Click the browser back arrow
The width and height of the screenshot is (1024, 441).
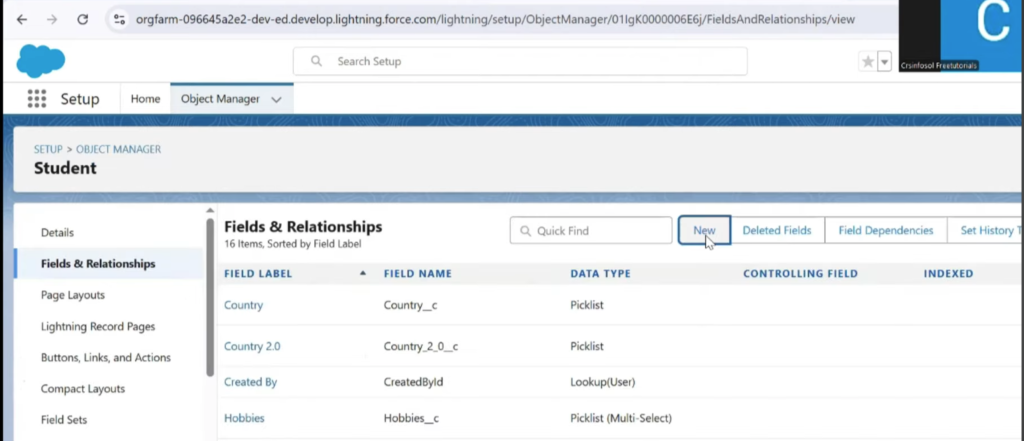(x=22, y=19)
